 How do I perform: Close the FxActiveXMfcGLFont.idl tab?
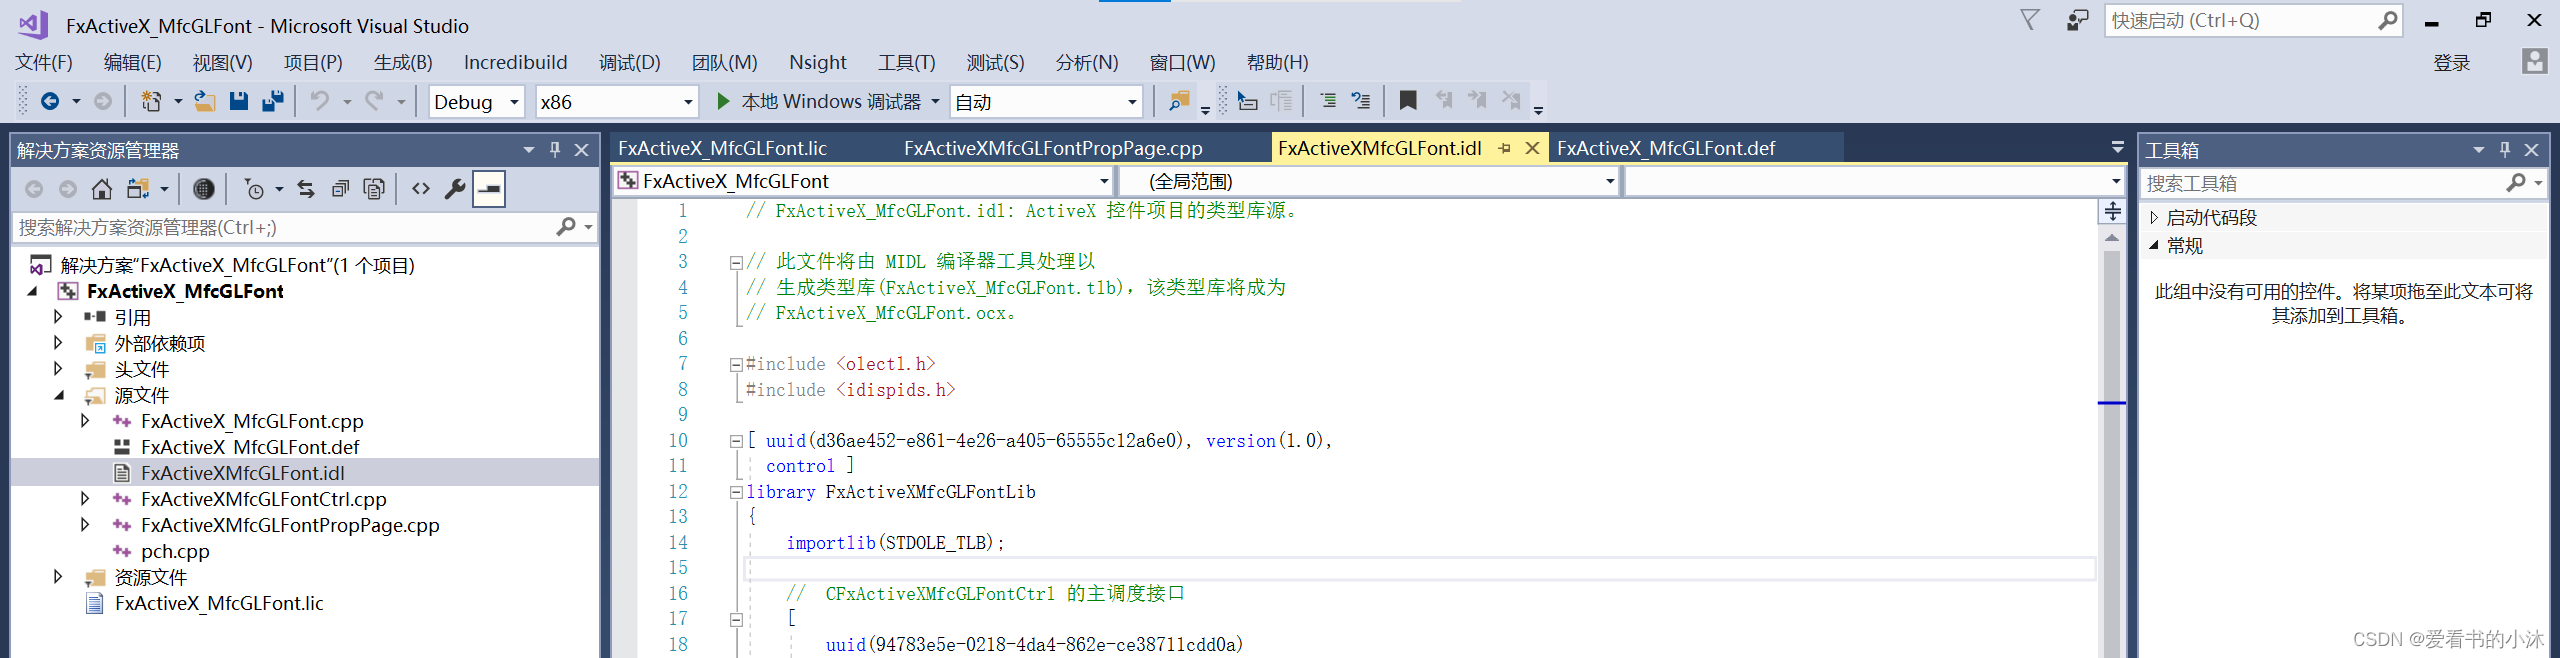(x=1532, y=148)
